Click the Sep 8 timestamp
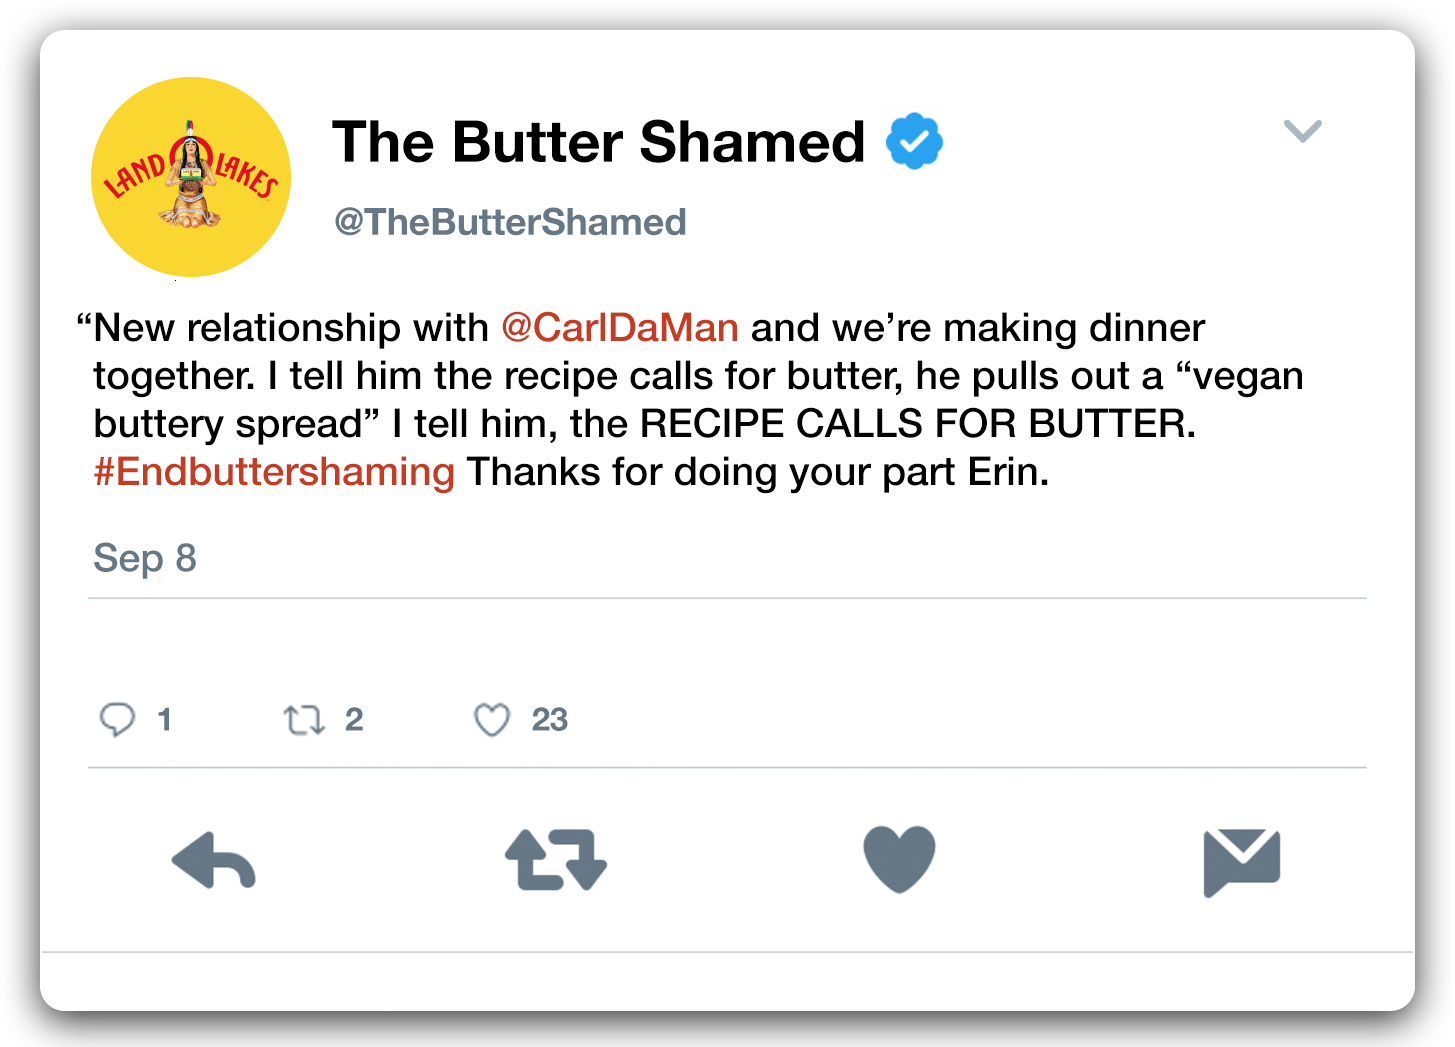 [x=145, y=558]
